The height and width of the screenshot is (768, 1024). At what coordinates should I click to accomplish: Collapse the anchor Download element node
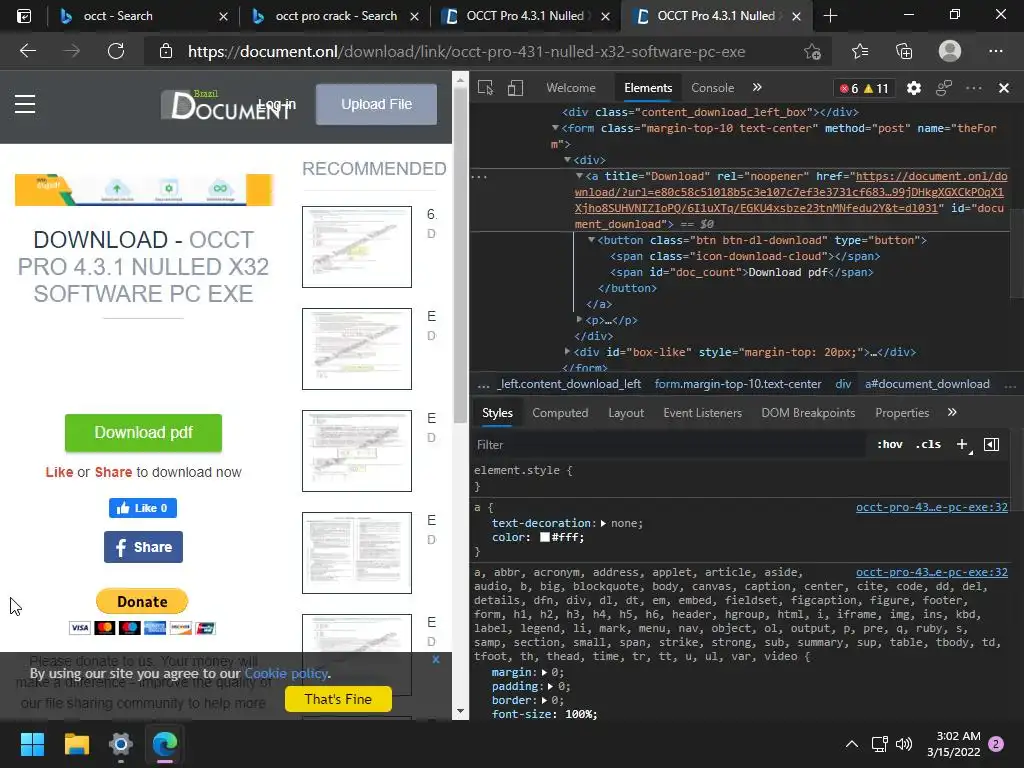[x=579, y=176]
